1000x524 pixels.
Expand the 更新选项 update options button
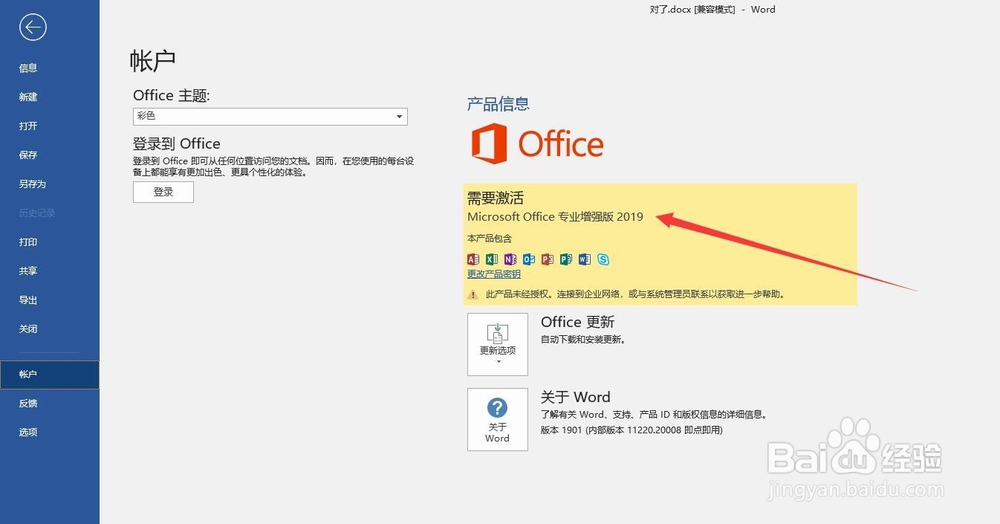point(497,344)
